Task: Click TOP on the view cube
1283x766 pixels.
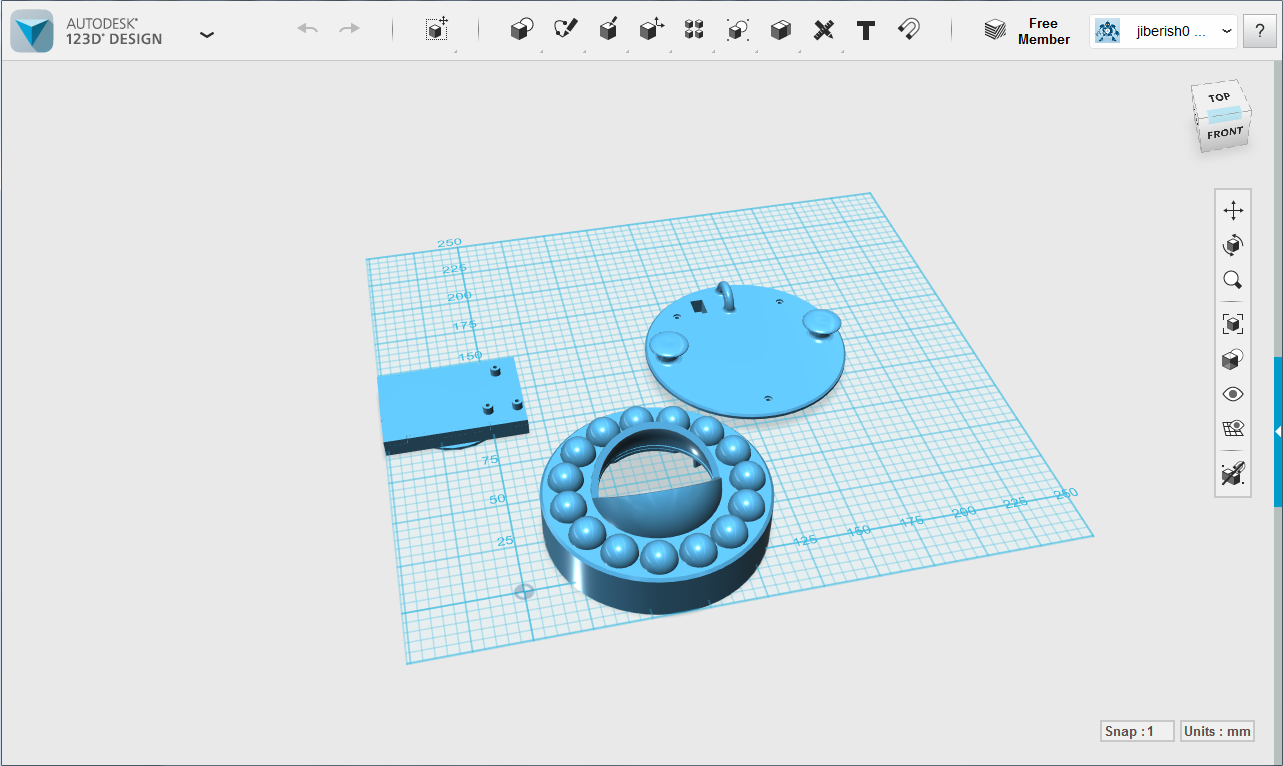Action: pos(1219,97)
